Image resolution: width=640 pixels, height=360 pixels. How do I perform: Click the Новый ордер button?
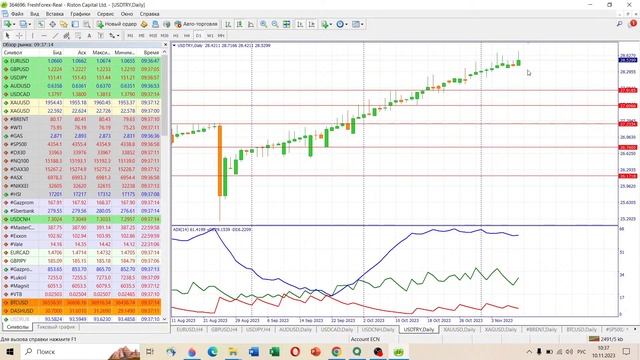[x=117, y=24]
